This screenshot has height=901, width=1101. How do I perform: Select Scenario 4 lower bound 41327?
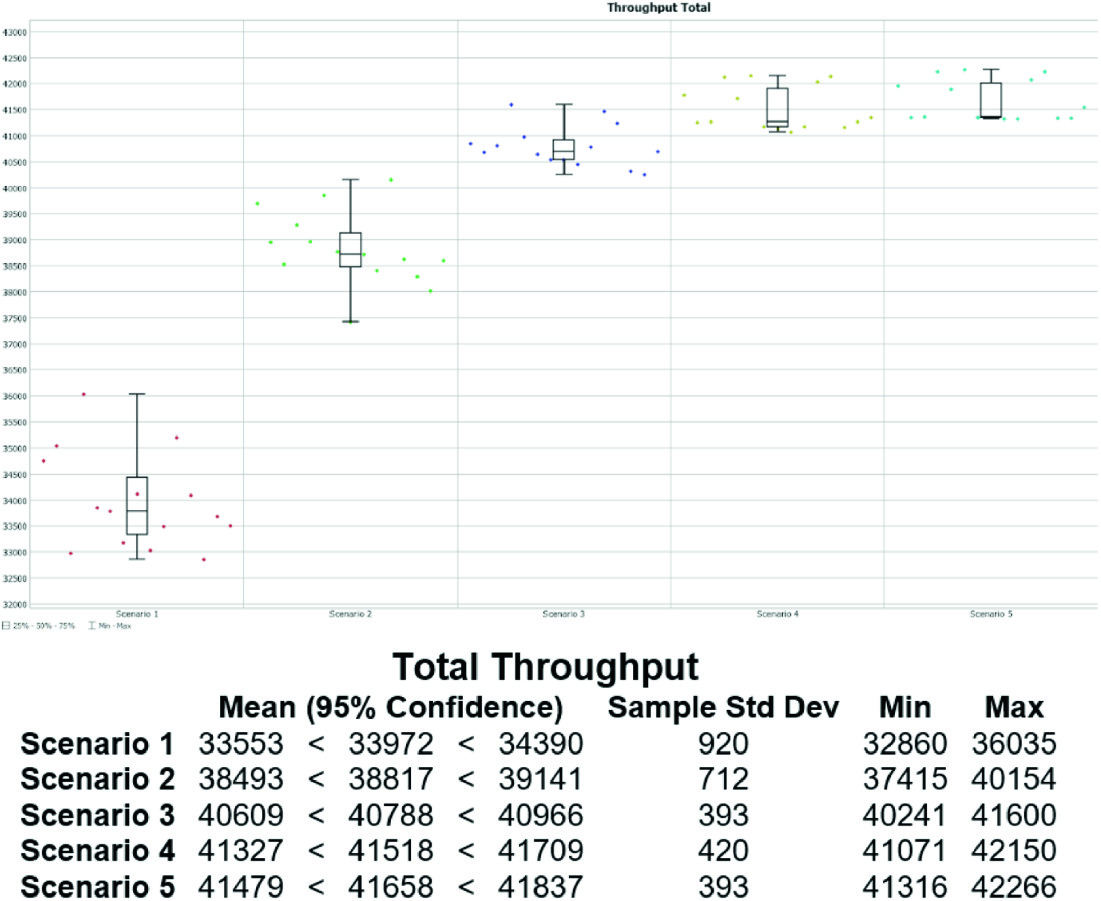(x=241, y=850)
